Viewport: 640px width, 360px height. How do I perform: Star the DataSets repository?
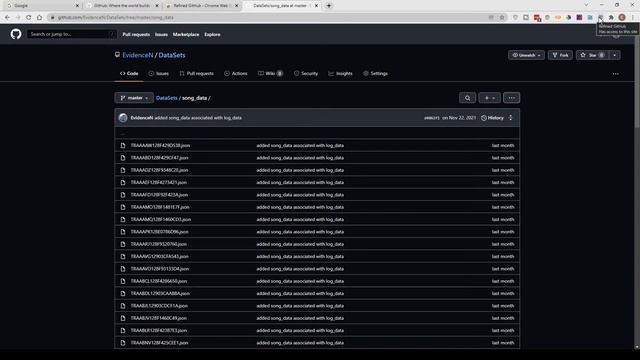click(x=592, y=55)
